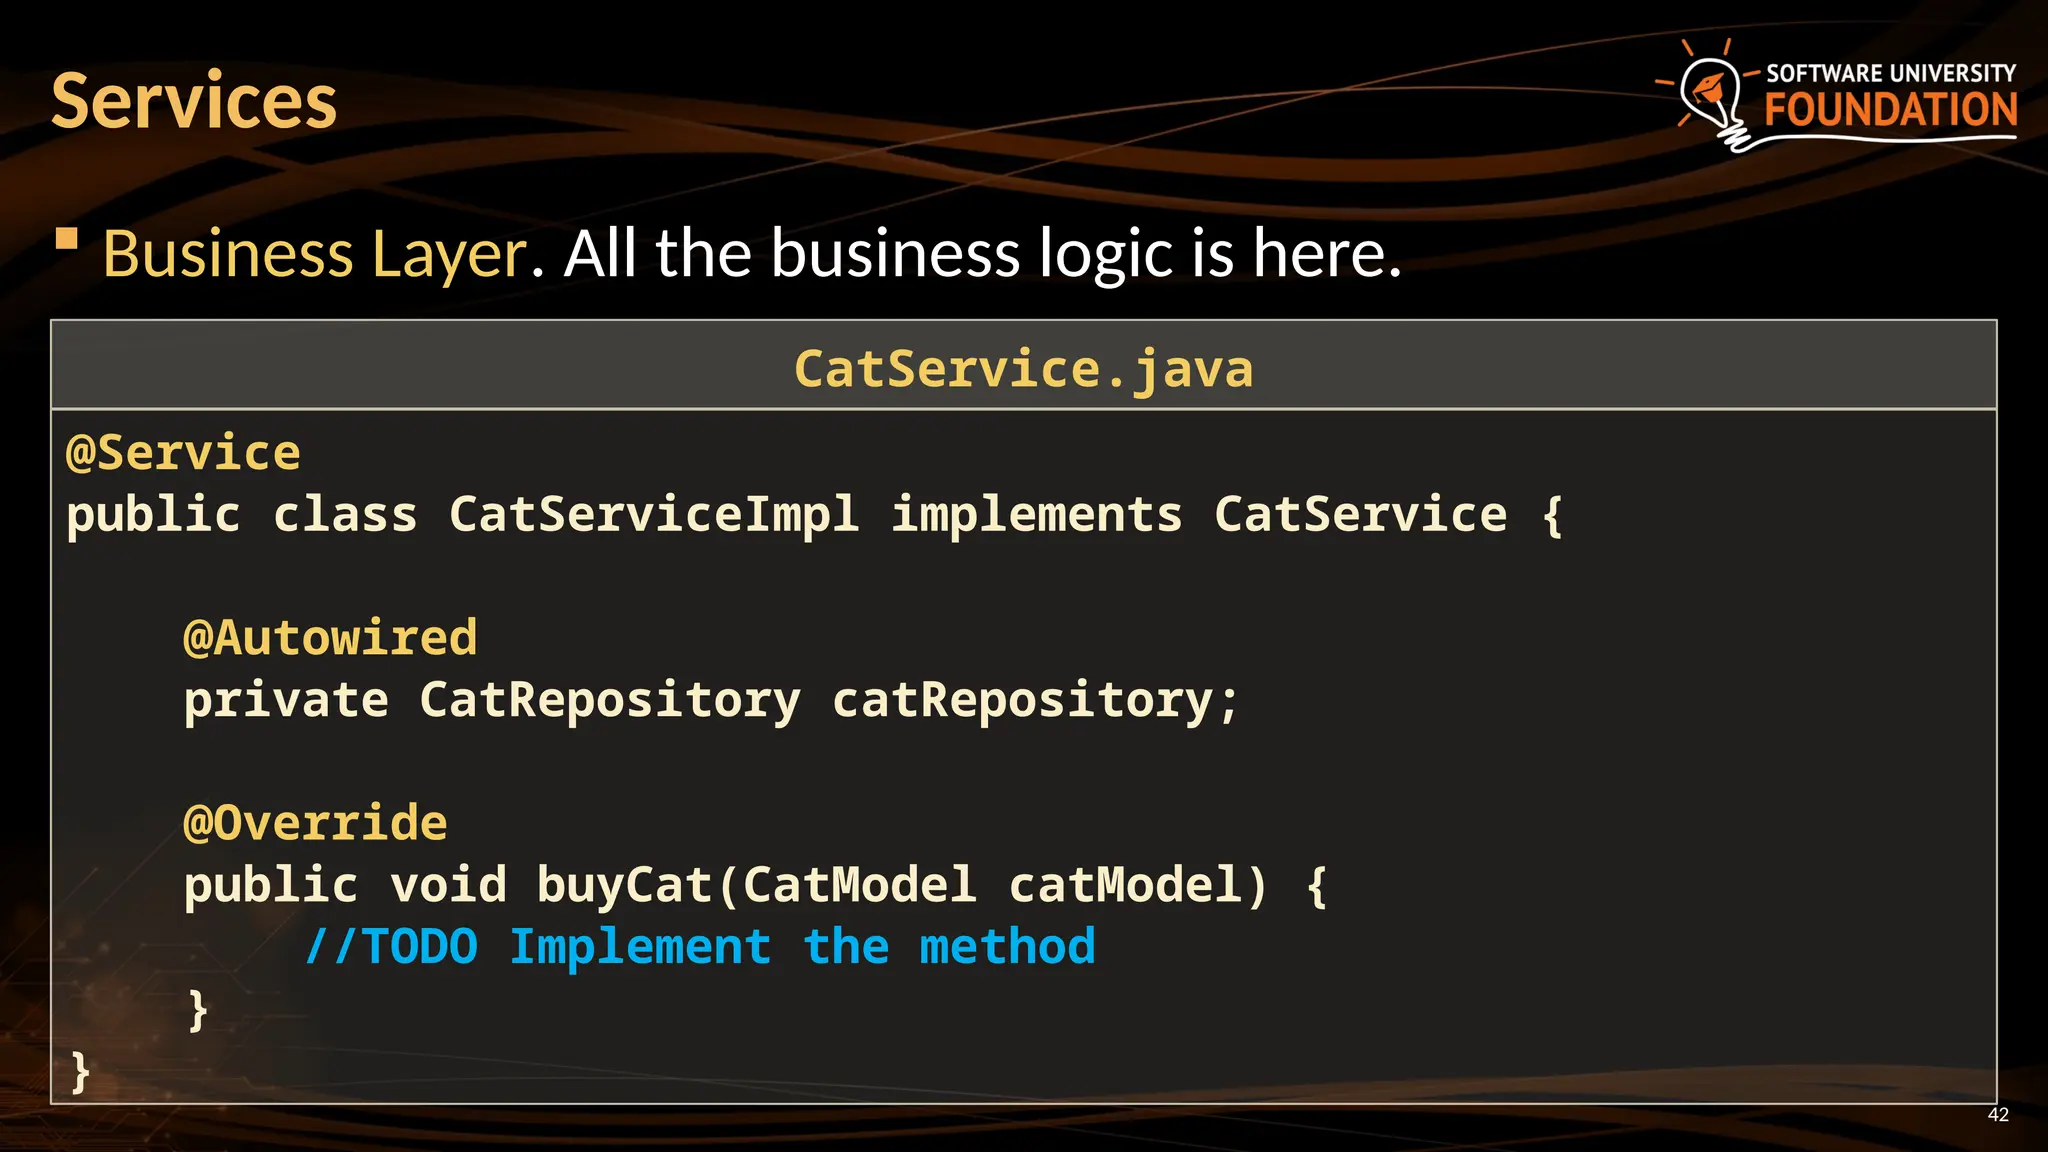Click the buyCat method name
Viewport: 2048px width, 1152px height.
(623, 885)
